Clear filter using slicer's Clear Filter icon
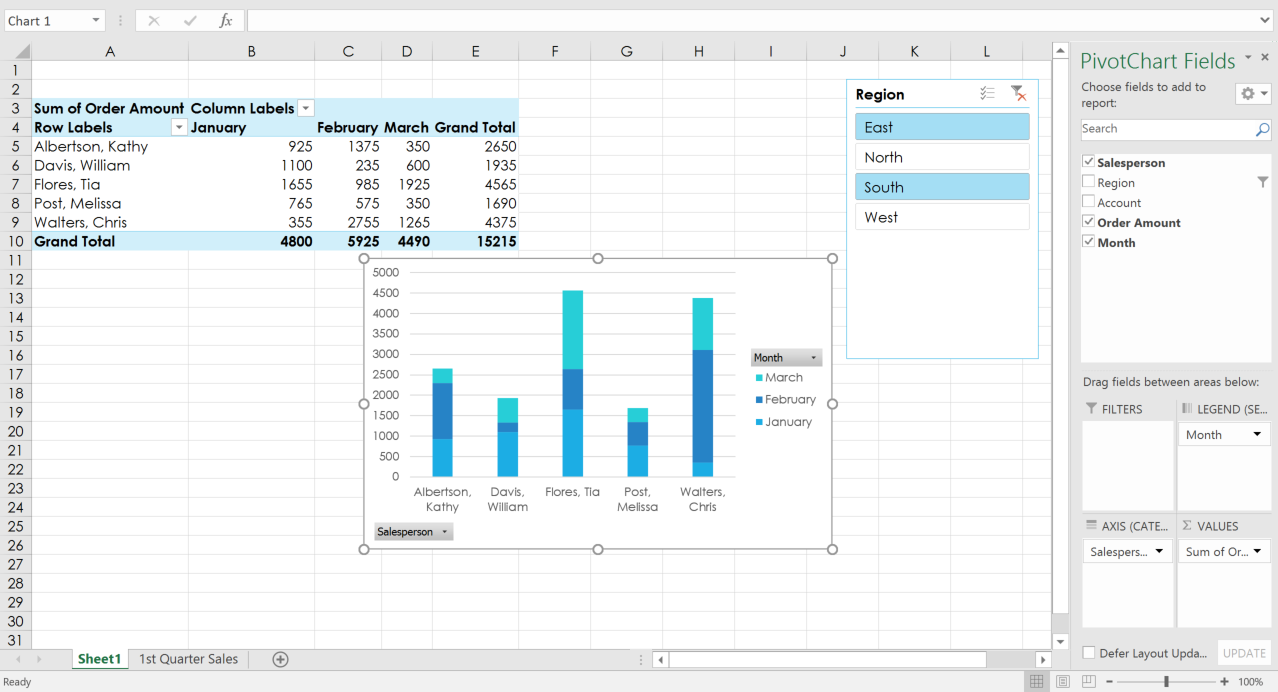 (1019, 93)
